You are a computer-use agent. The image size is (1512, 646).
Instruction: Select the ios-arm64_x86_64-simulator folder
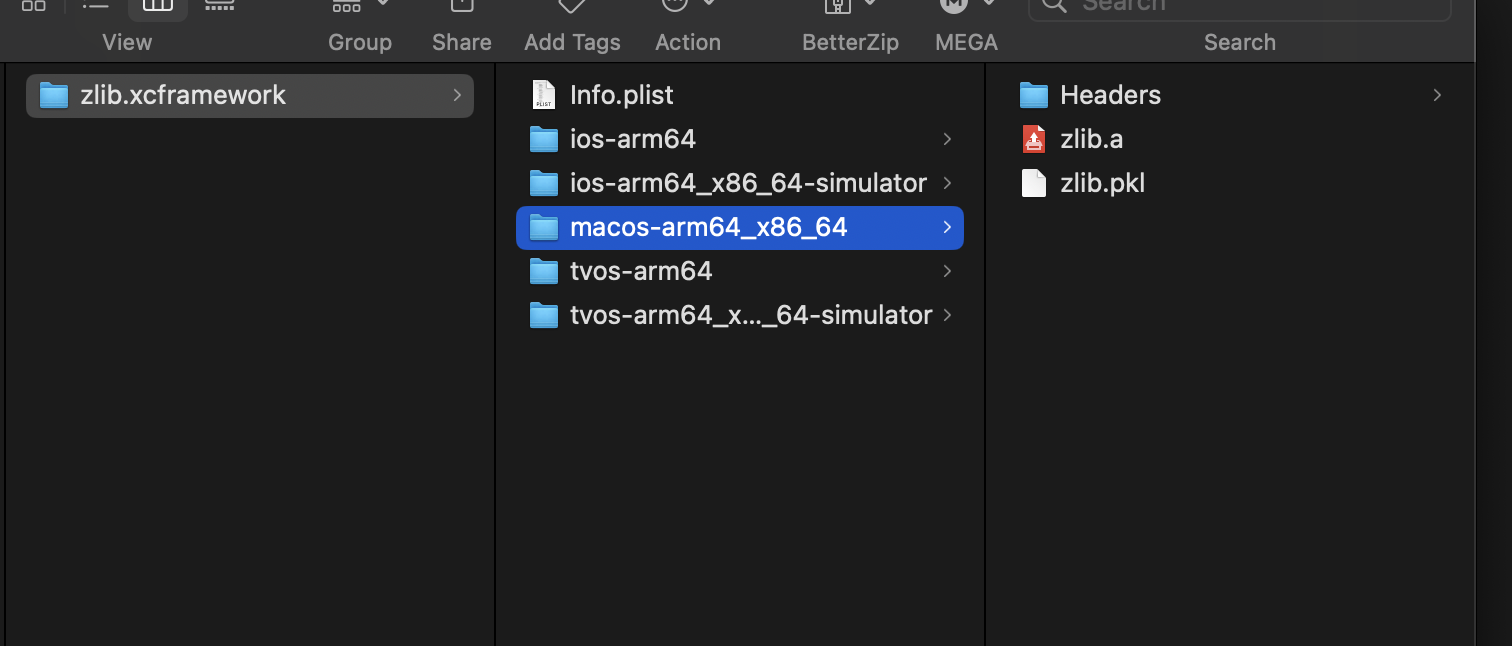[748, 183]
